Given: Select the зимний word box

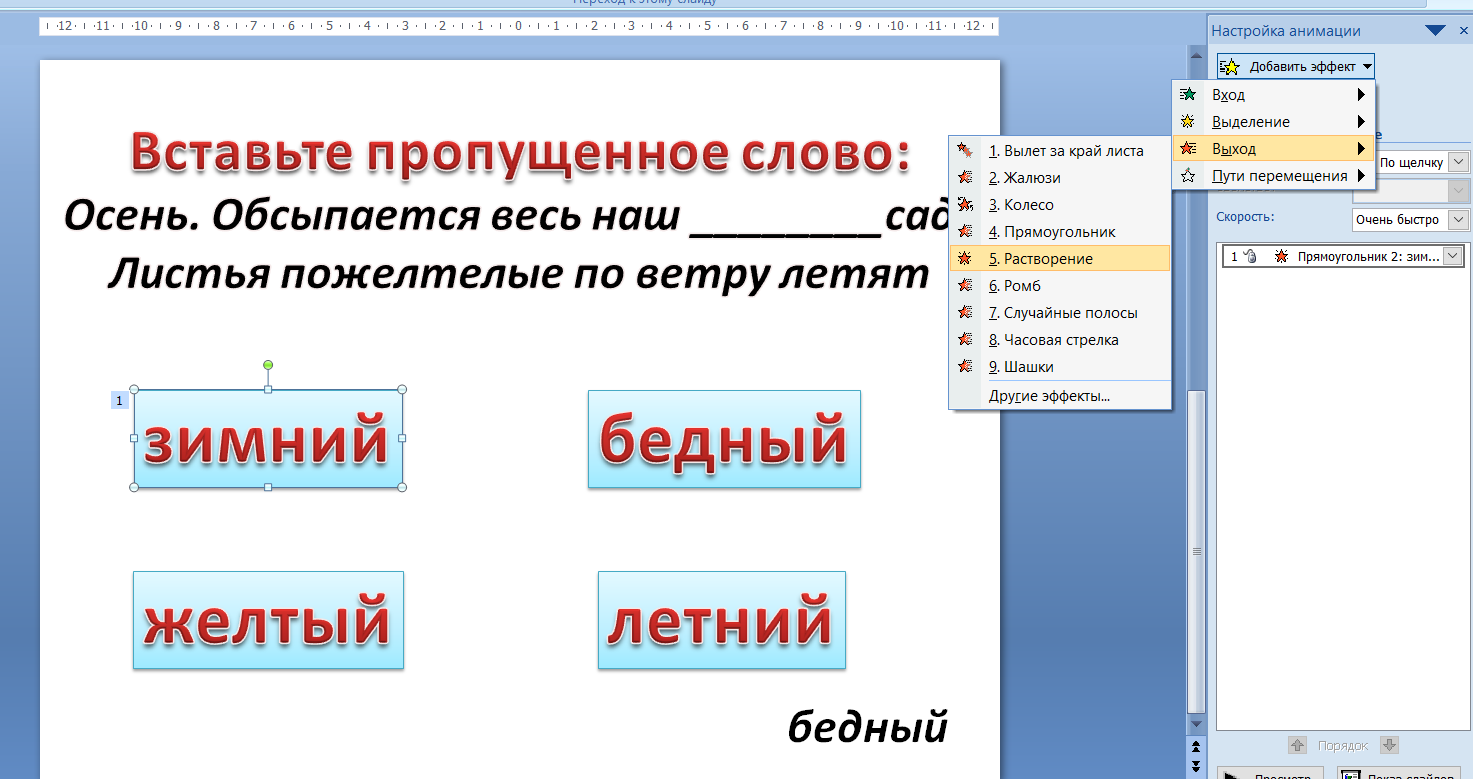Looking at the screenshot, I should pos(268,439).
